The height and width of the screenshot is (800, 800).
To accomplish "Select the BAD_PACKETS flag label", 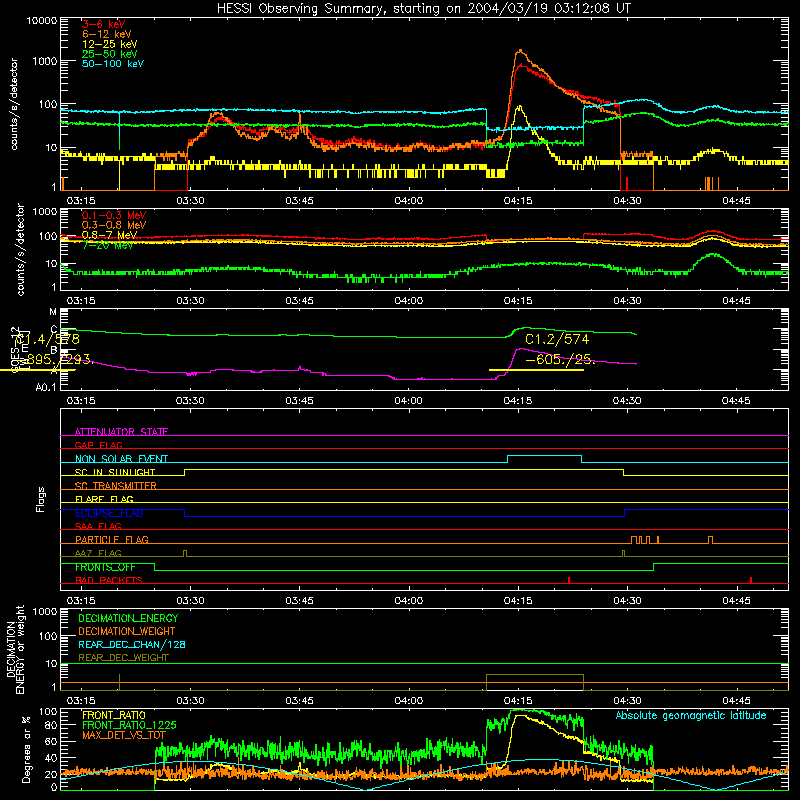I will click(109, 580).
